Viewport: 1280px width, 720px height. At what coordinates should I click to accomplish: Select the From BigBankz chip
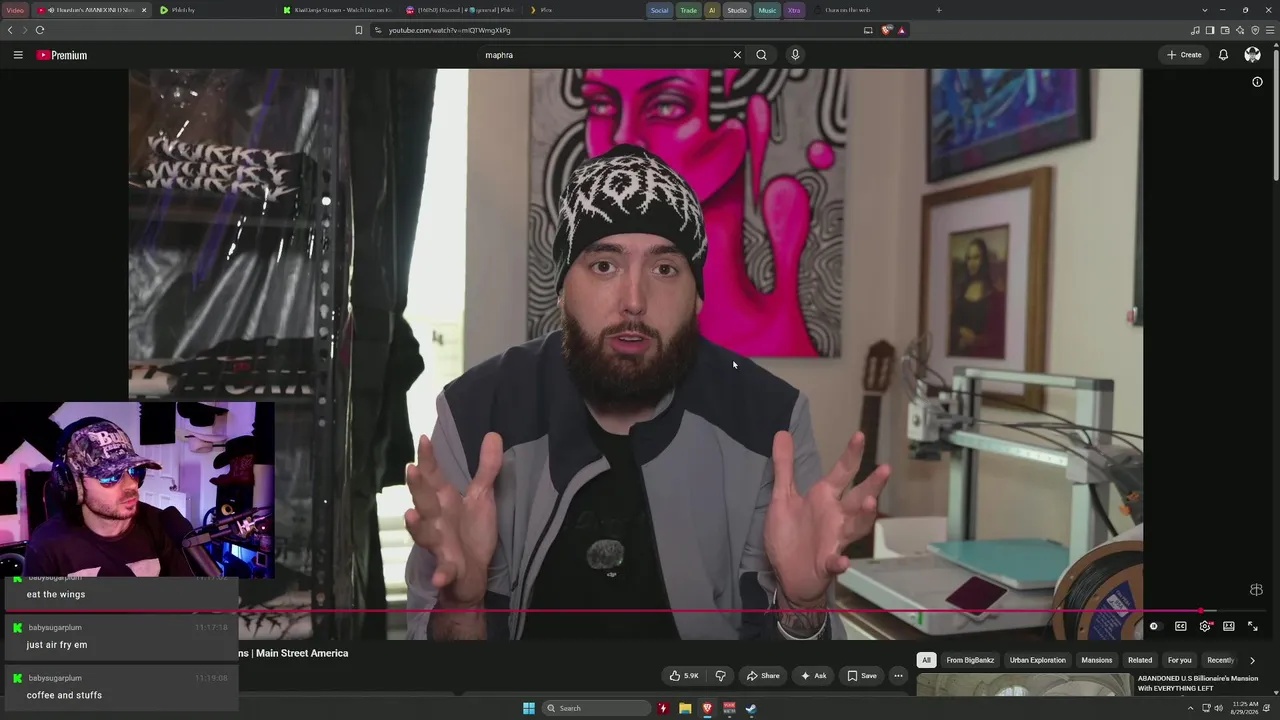(970, 660)
